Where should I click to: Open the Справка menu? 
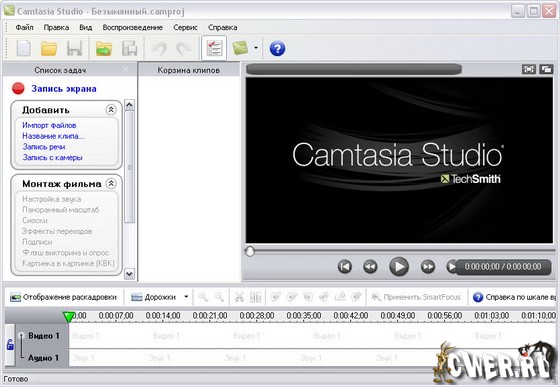click(x=222, y=27)
